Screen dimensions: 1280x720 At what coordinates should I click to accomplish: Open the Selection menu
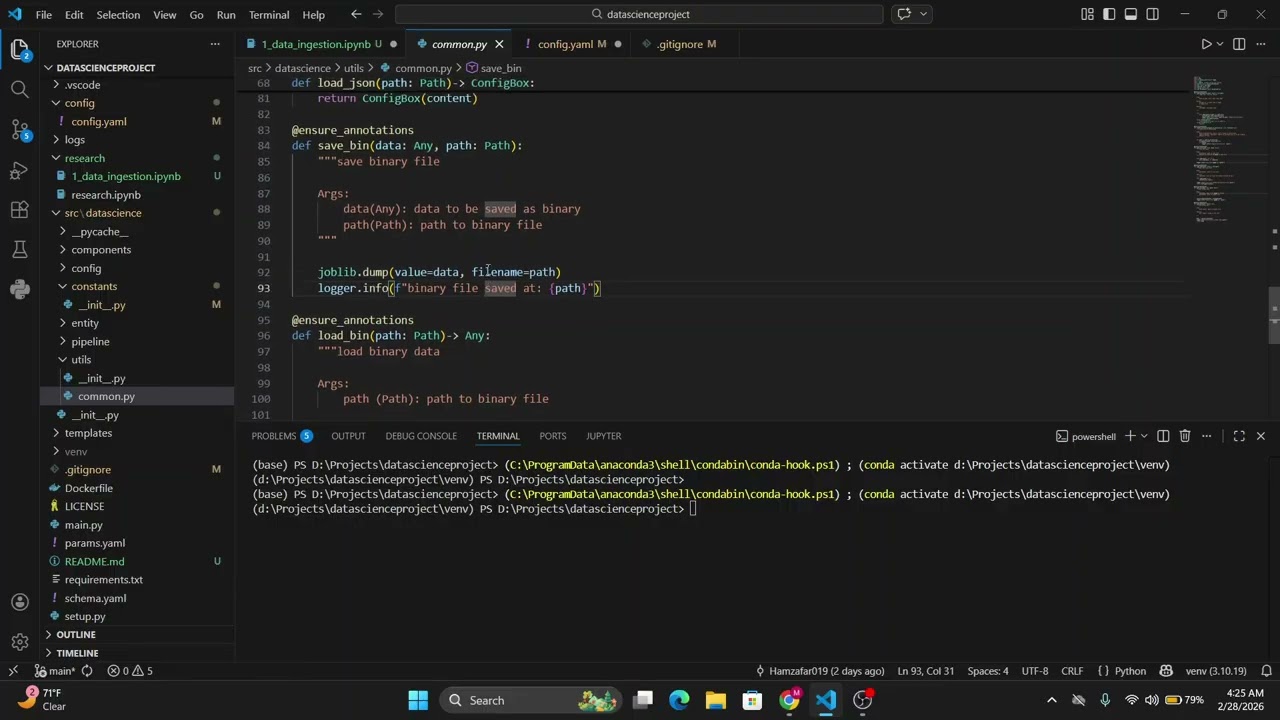(x=118, y=15)
